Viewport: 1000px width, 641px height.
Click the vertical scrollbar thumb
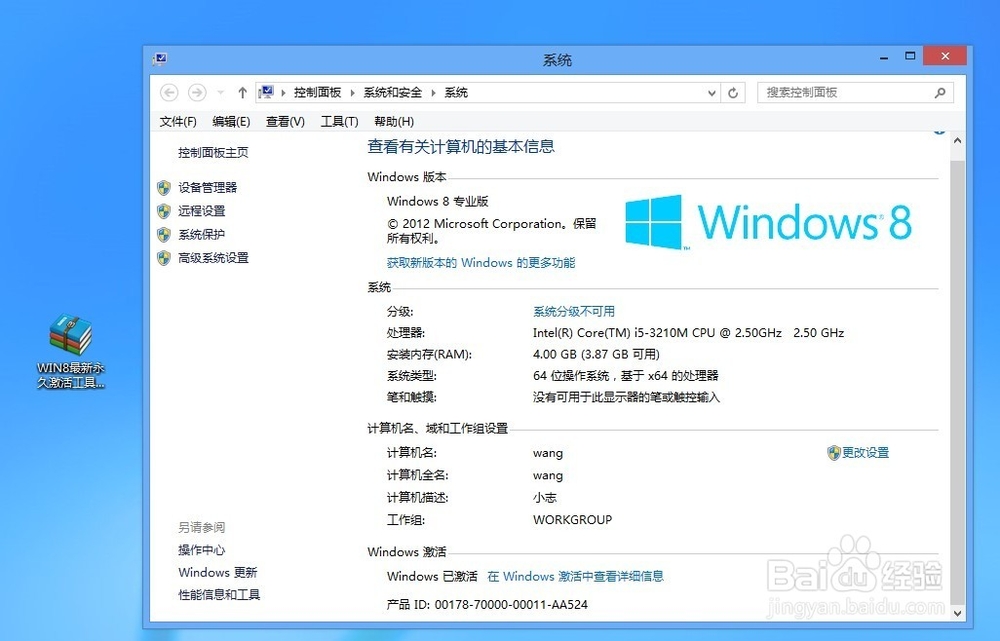coord(957,381)
